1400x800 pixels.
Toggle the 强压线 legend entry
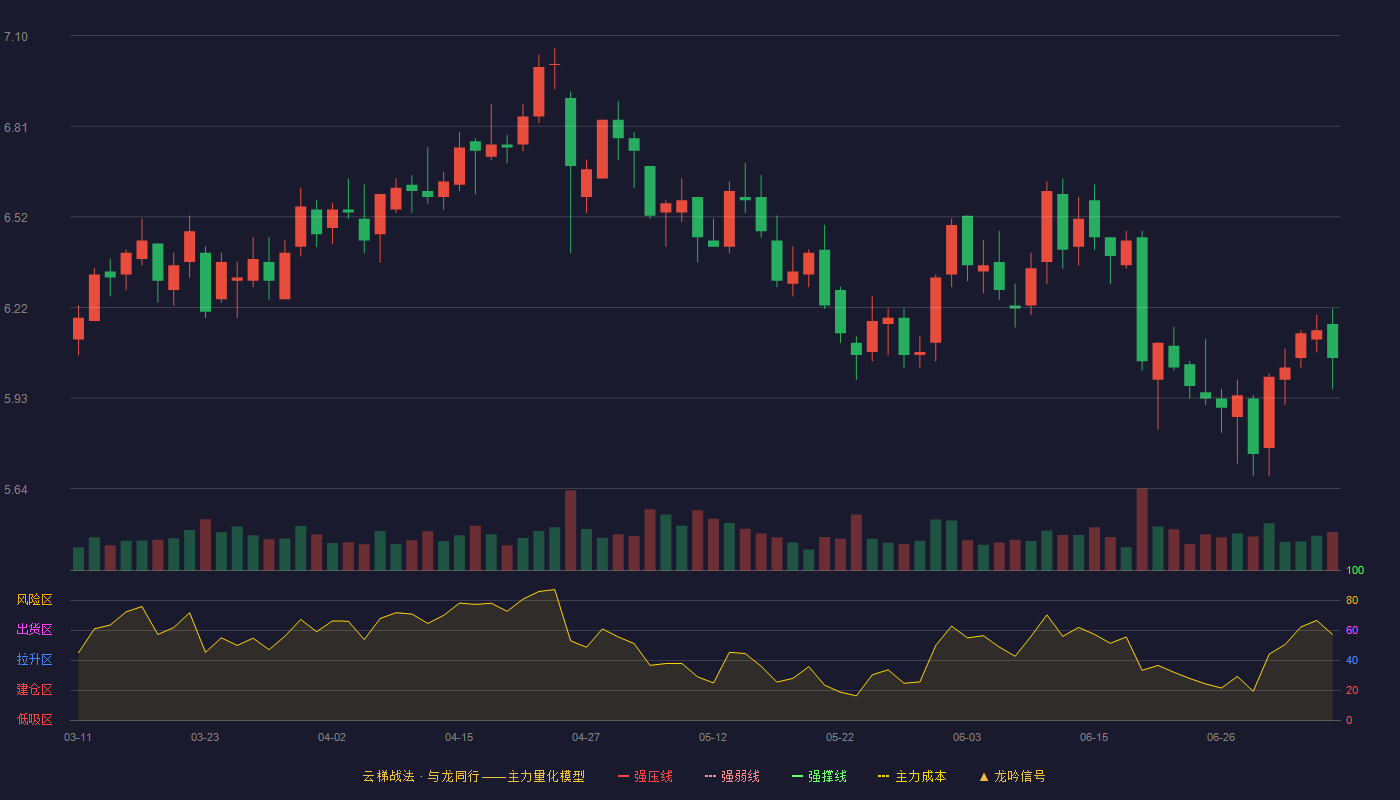coord(645,776)
